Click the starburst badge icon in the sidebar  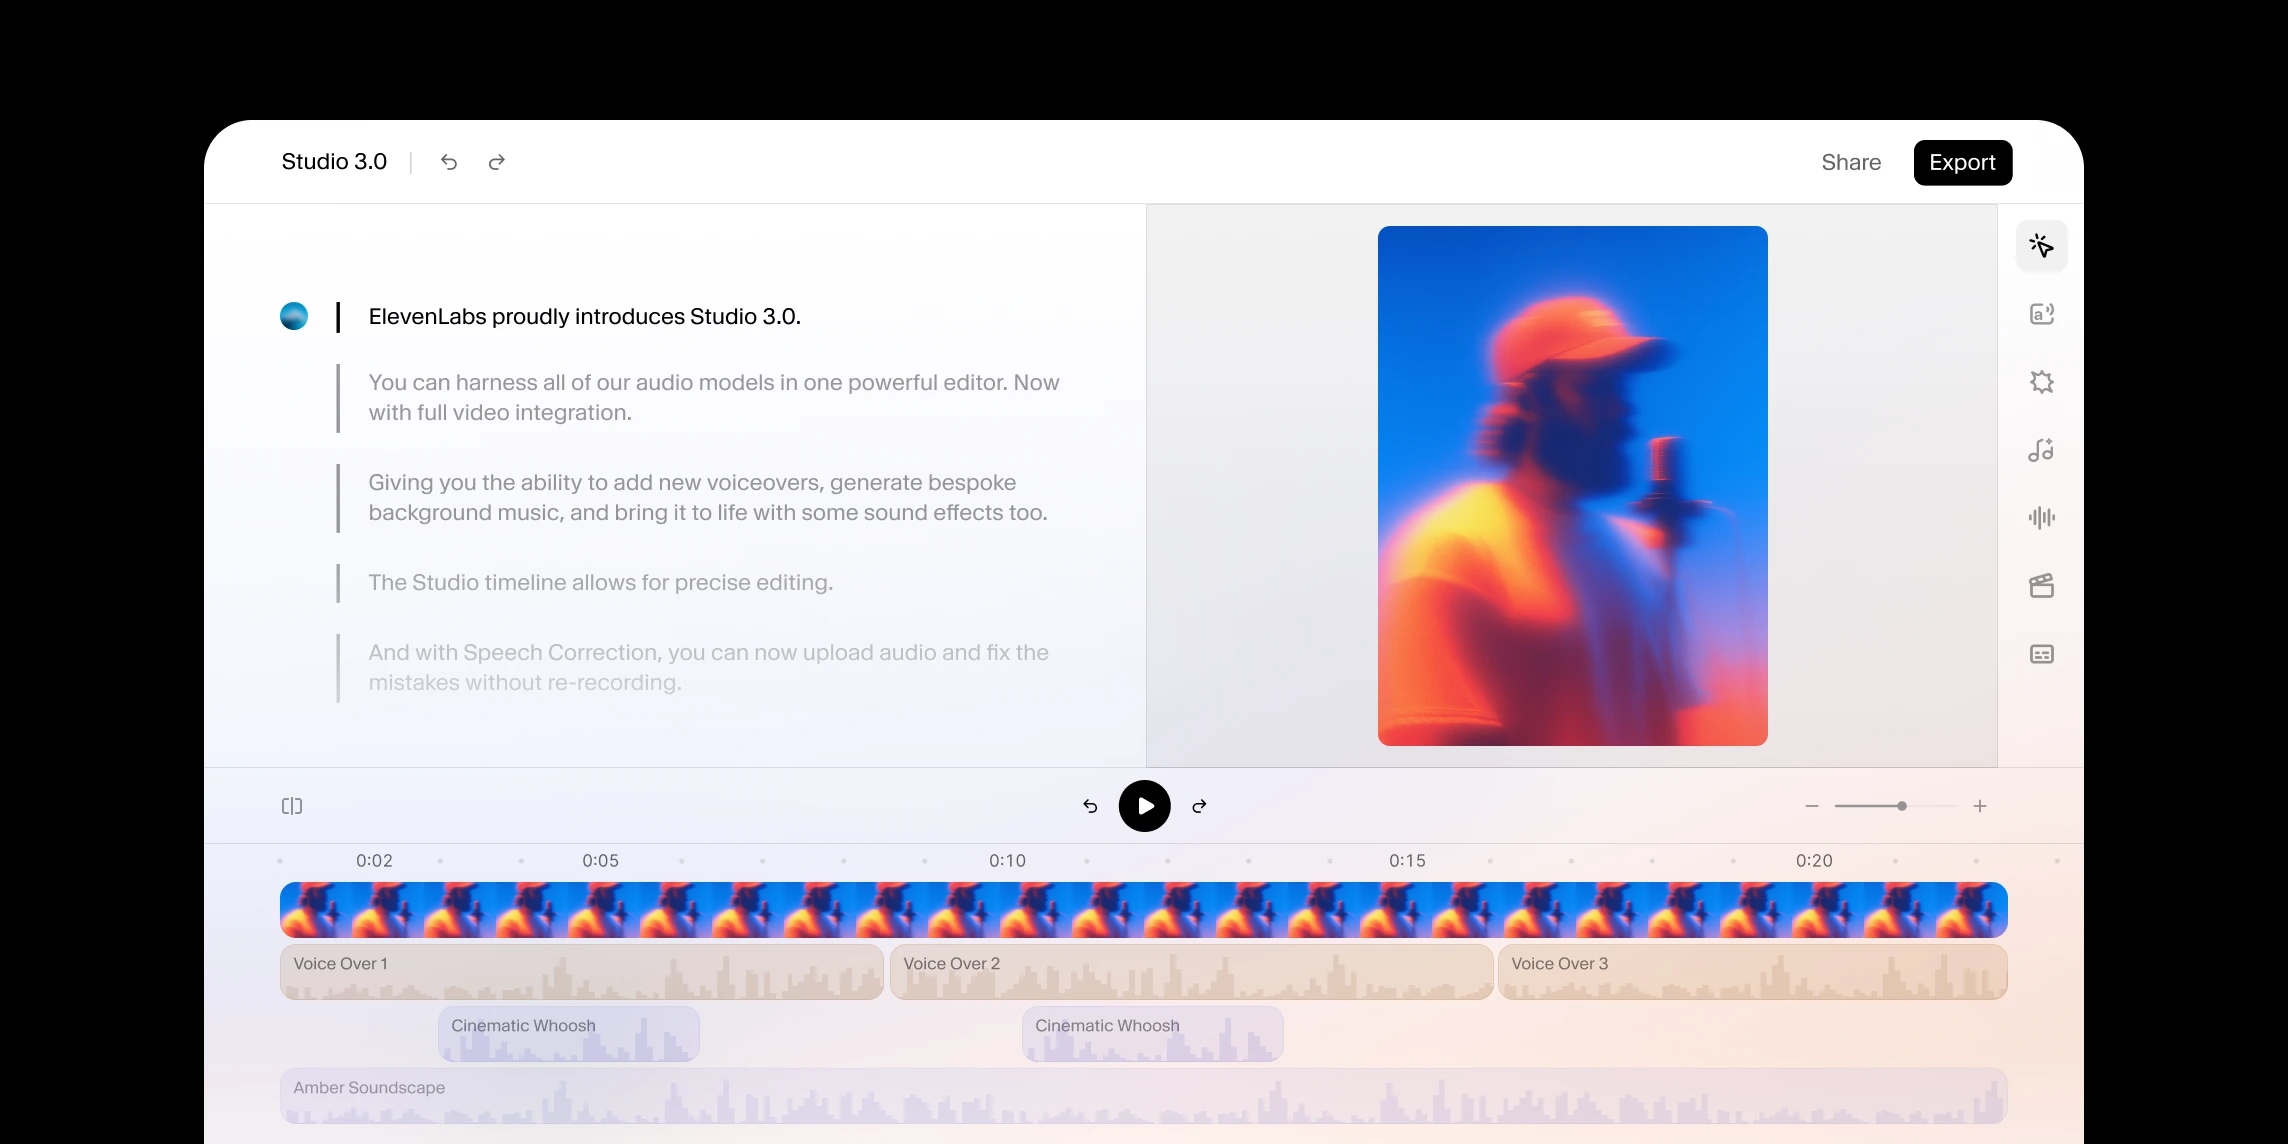click(2041, 382)
